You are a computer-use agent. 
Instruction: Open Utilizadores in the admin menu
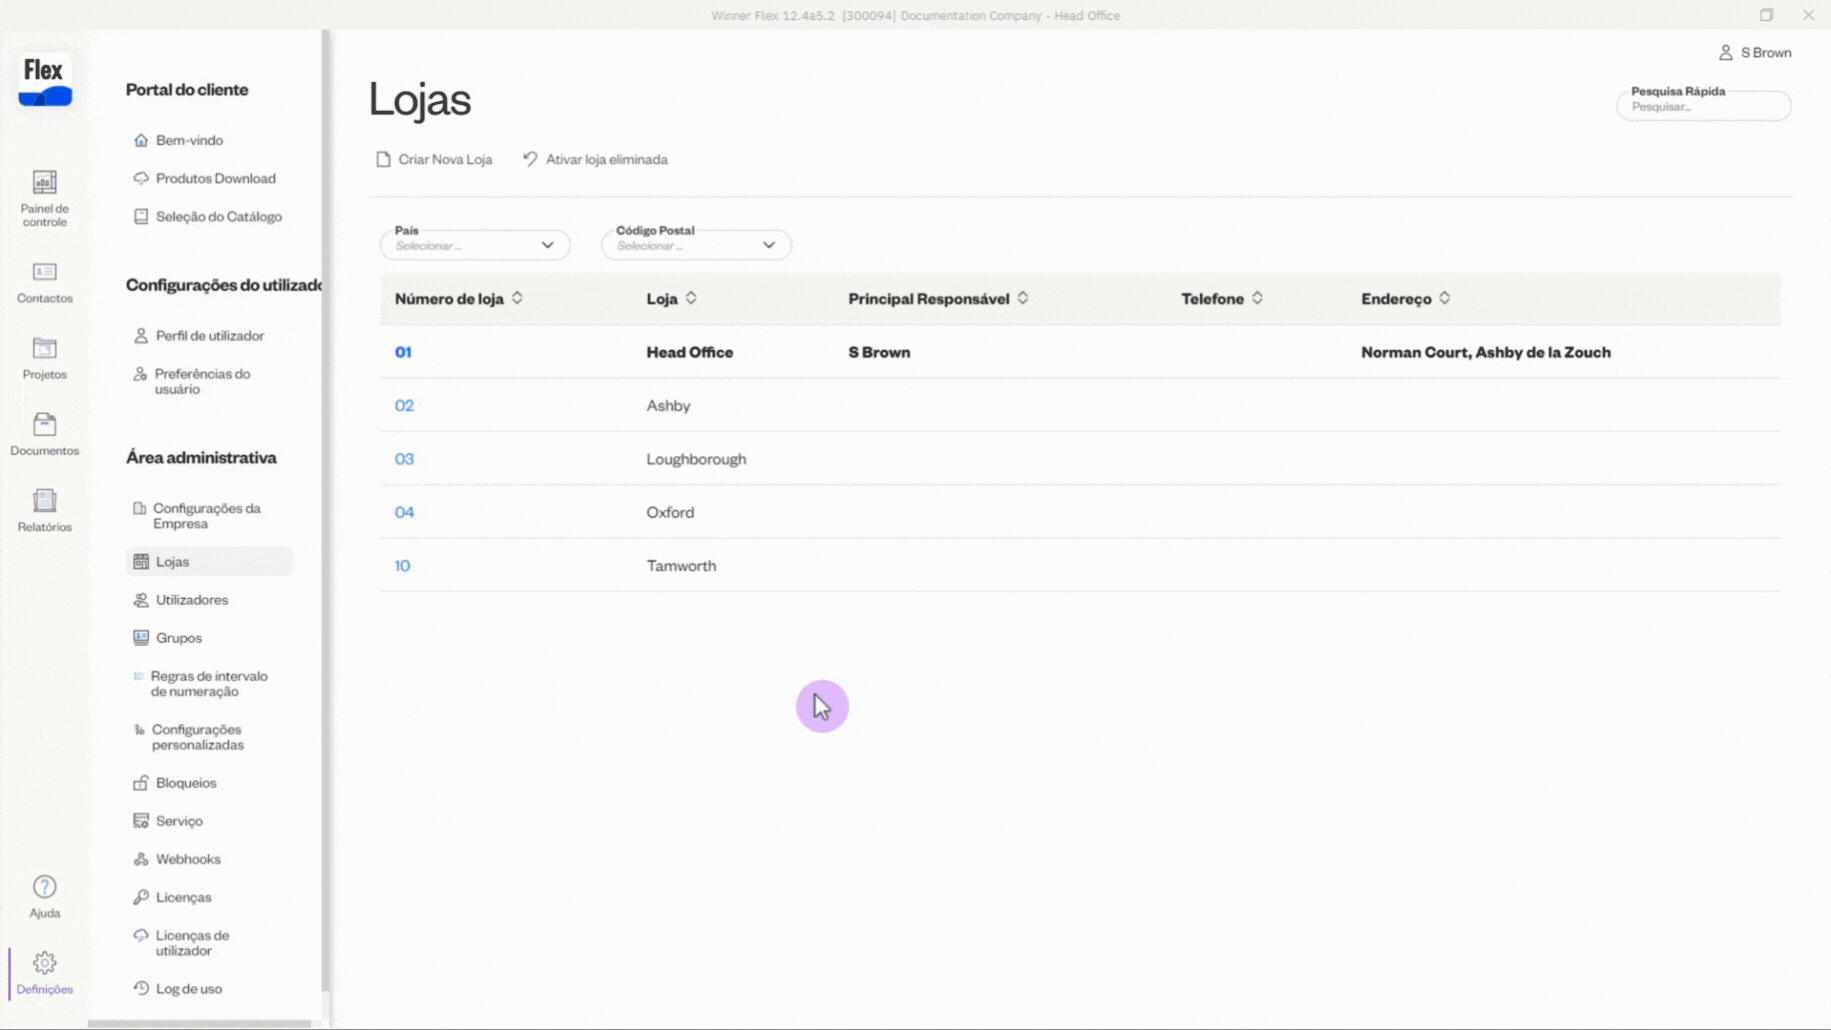click(x=191, y=600)
